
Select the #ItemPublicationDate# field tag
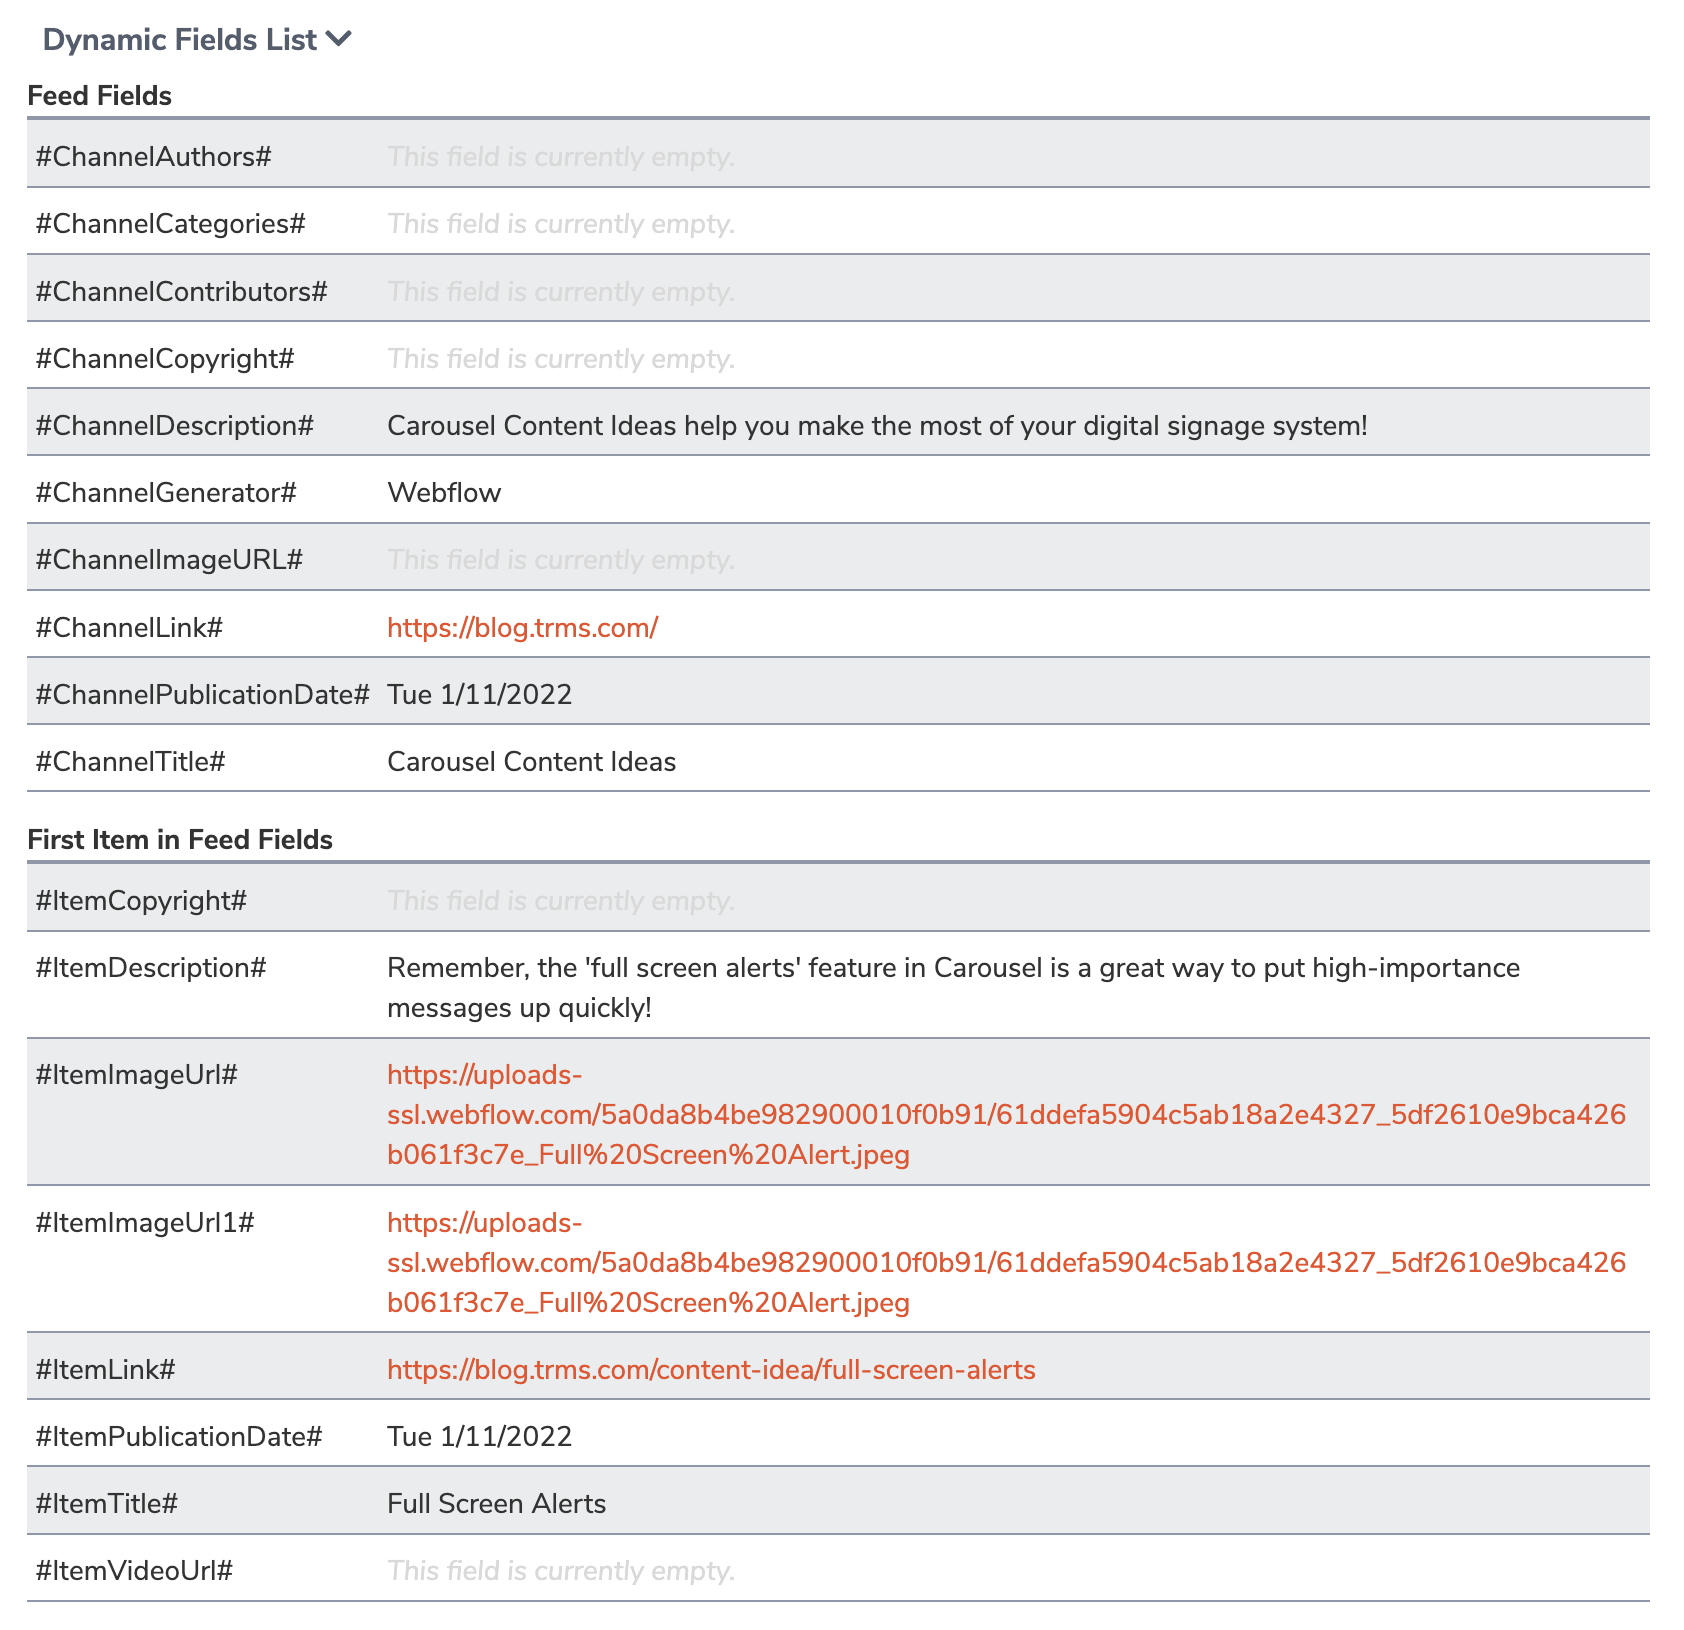pyautogui.click(x=179, y=1437)
